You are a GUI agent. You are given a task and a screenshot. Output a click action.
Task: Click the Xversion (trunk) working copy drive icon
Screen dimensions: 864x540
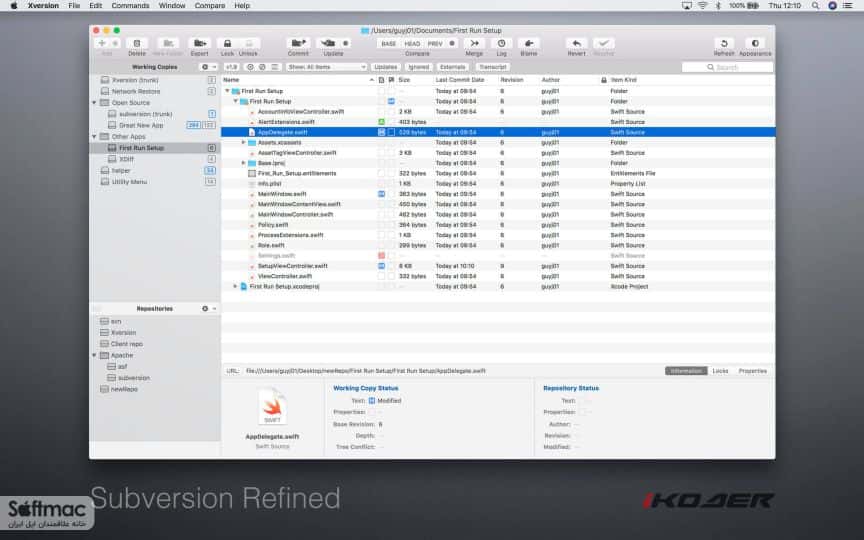[105, 80]
